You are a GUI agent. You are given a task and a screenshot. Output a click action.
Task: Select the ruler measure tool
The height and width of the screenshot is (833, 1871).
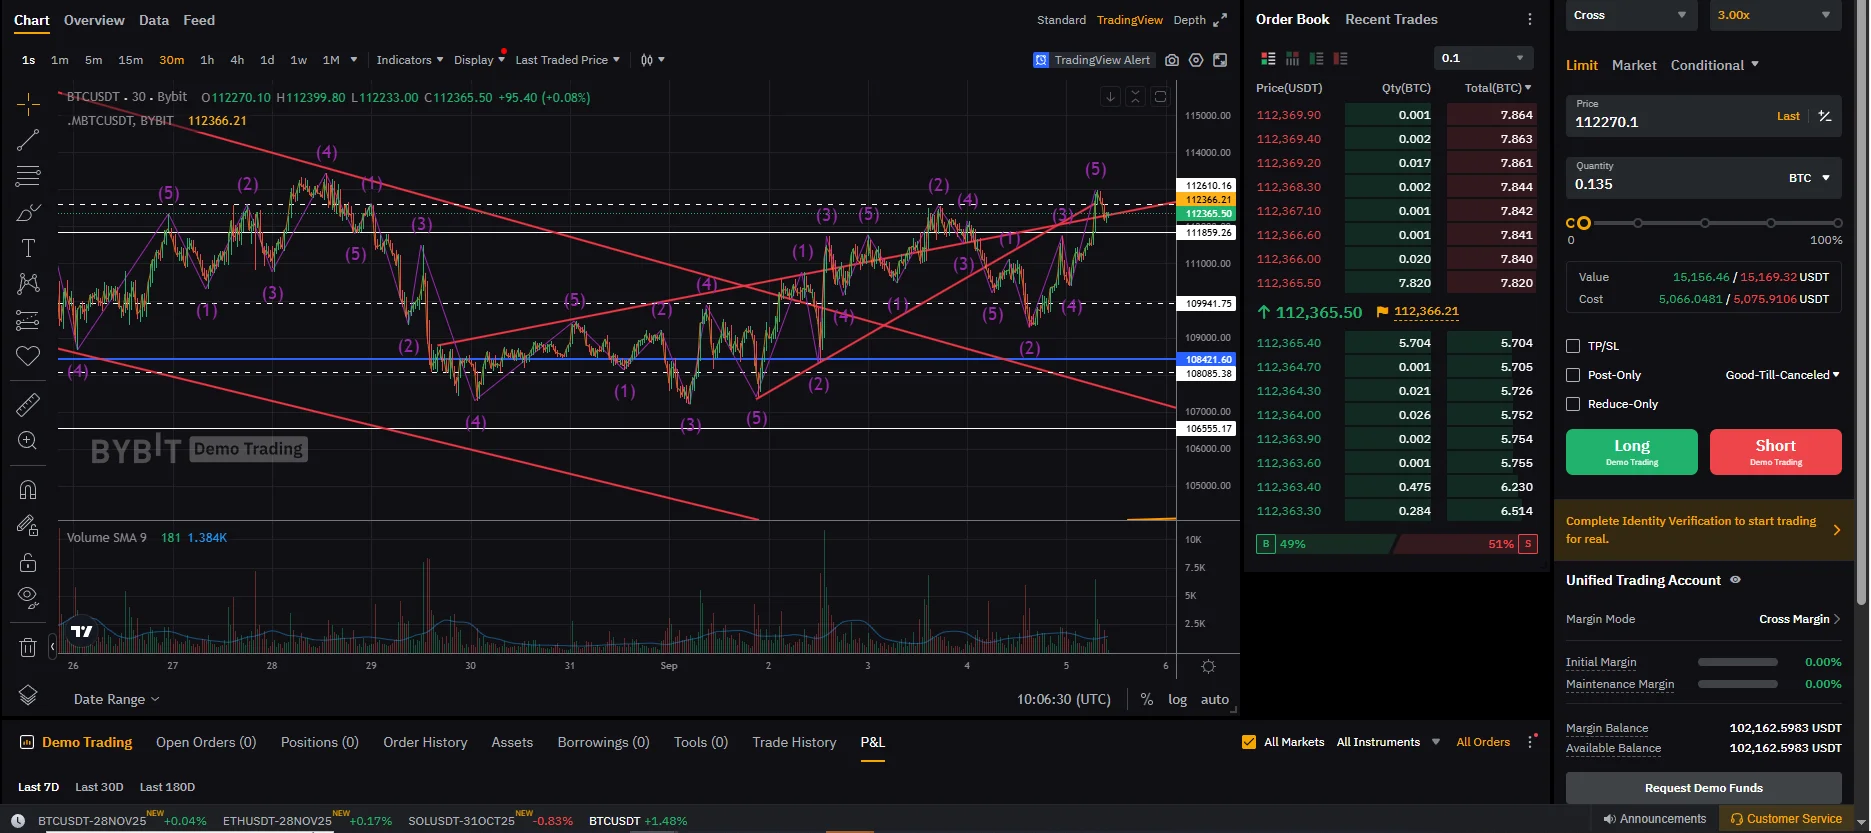[28, 404]
